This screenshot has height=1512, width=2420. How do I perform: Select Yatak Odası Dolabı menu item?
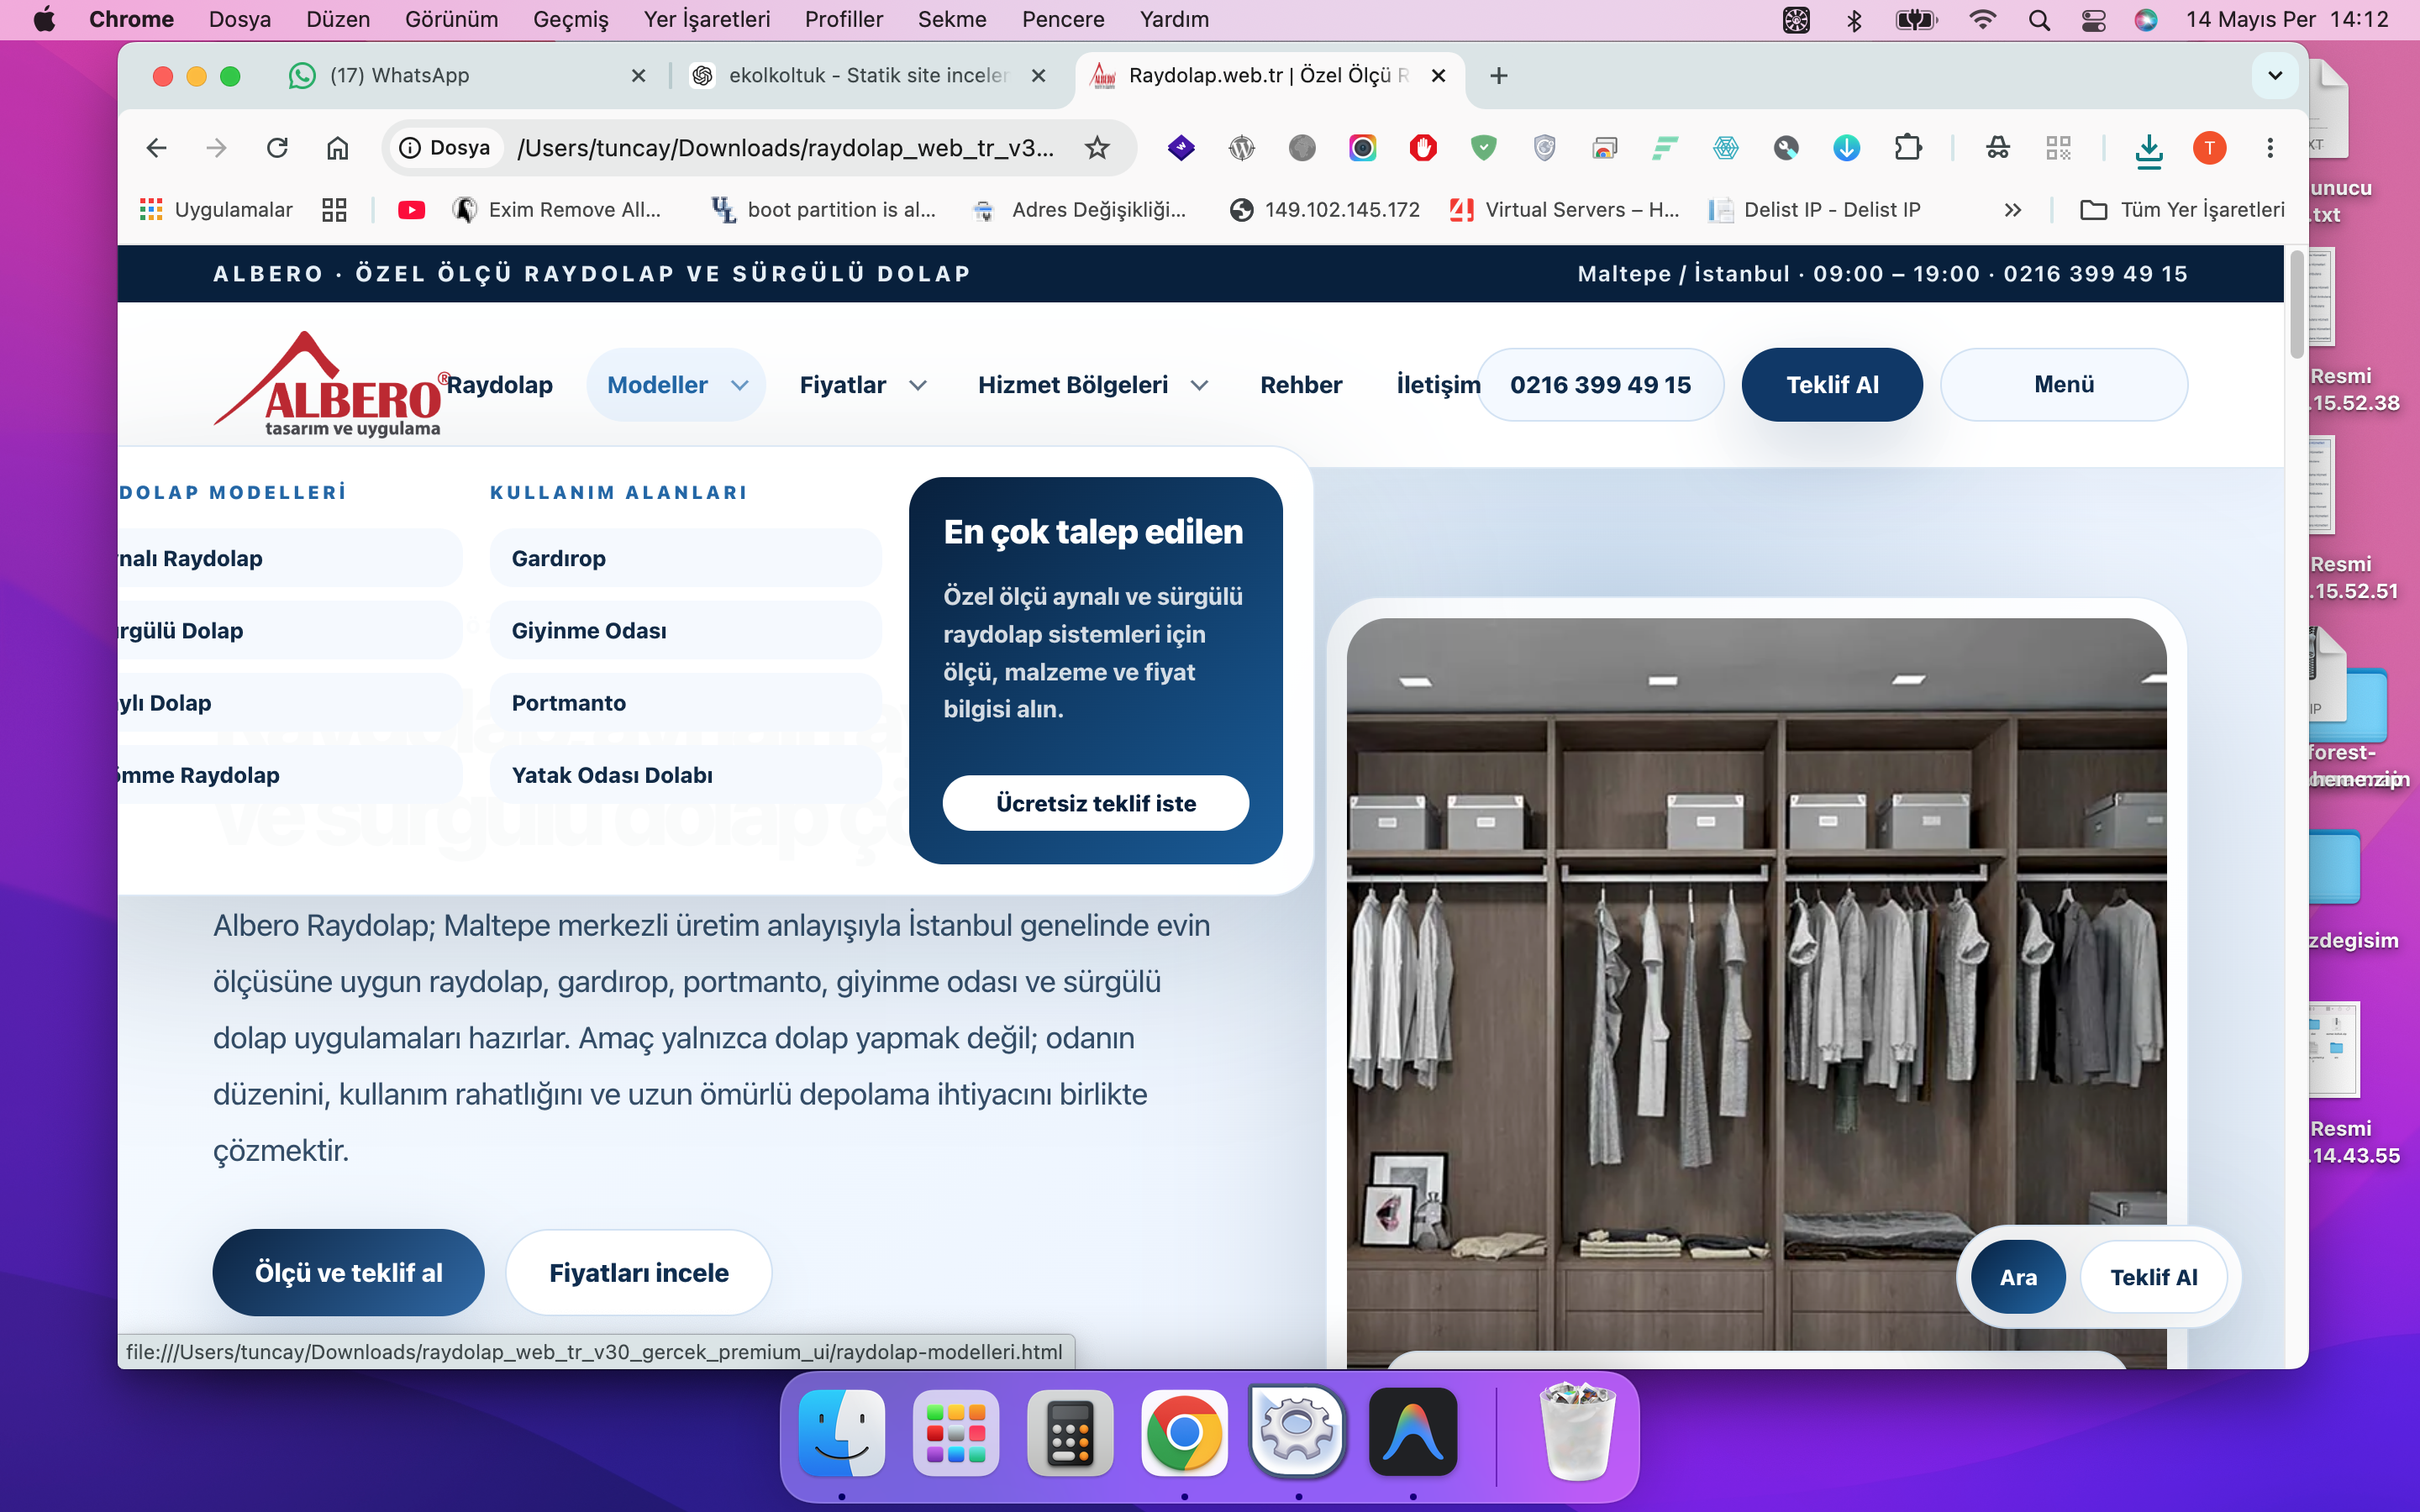[686, 775]
